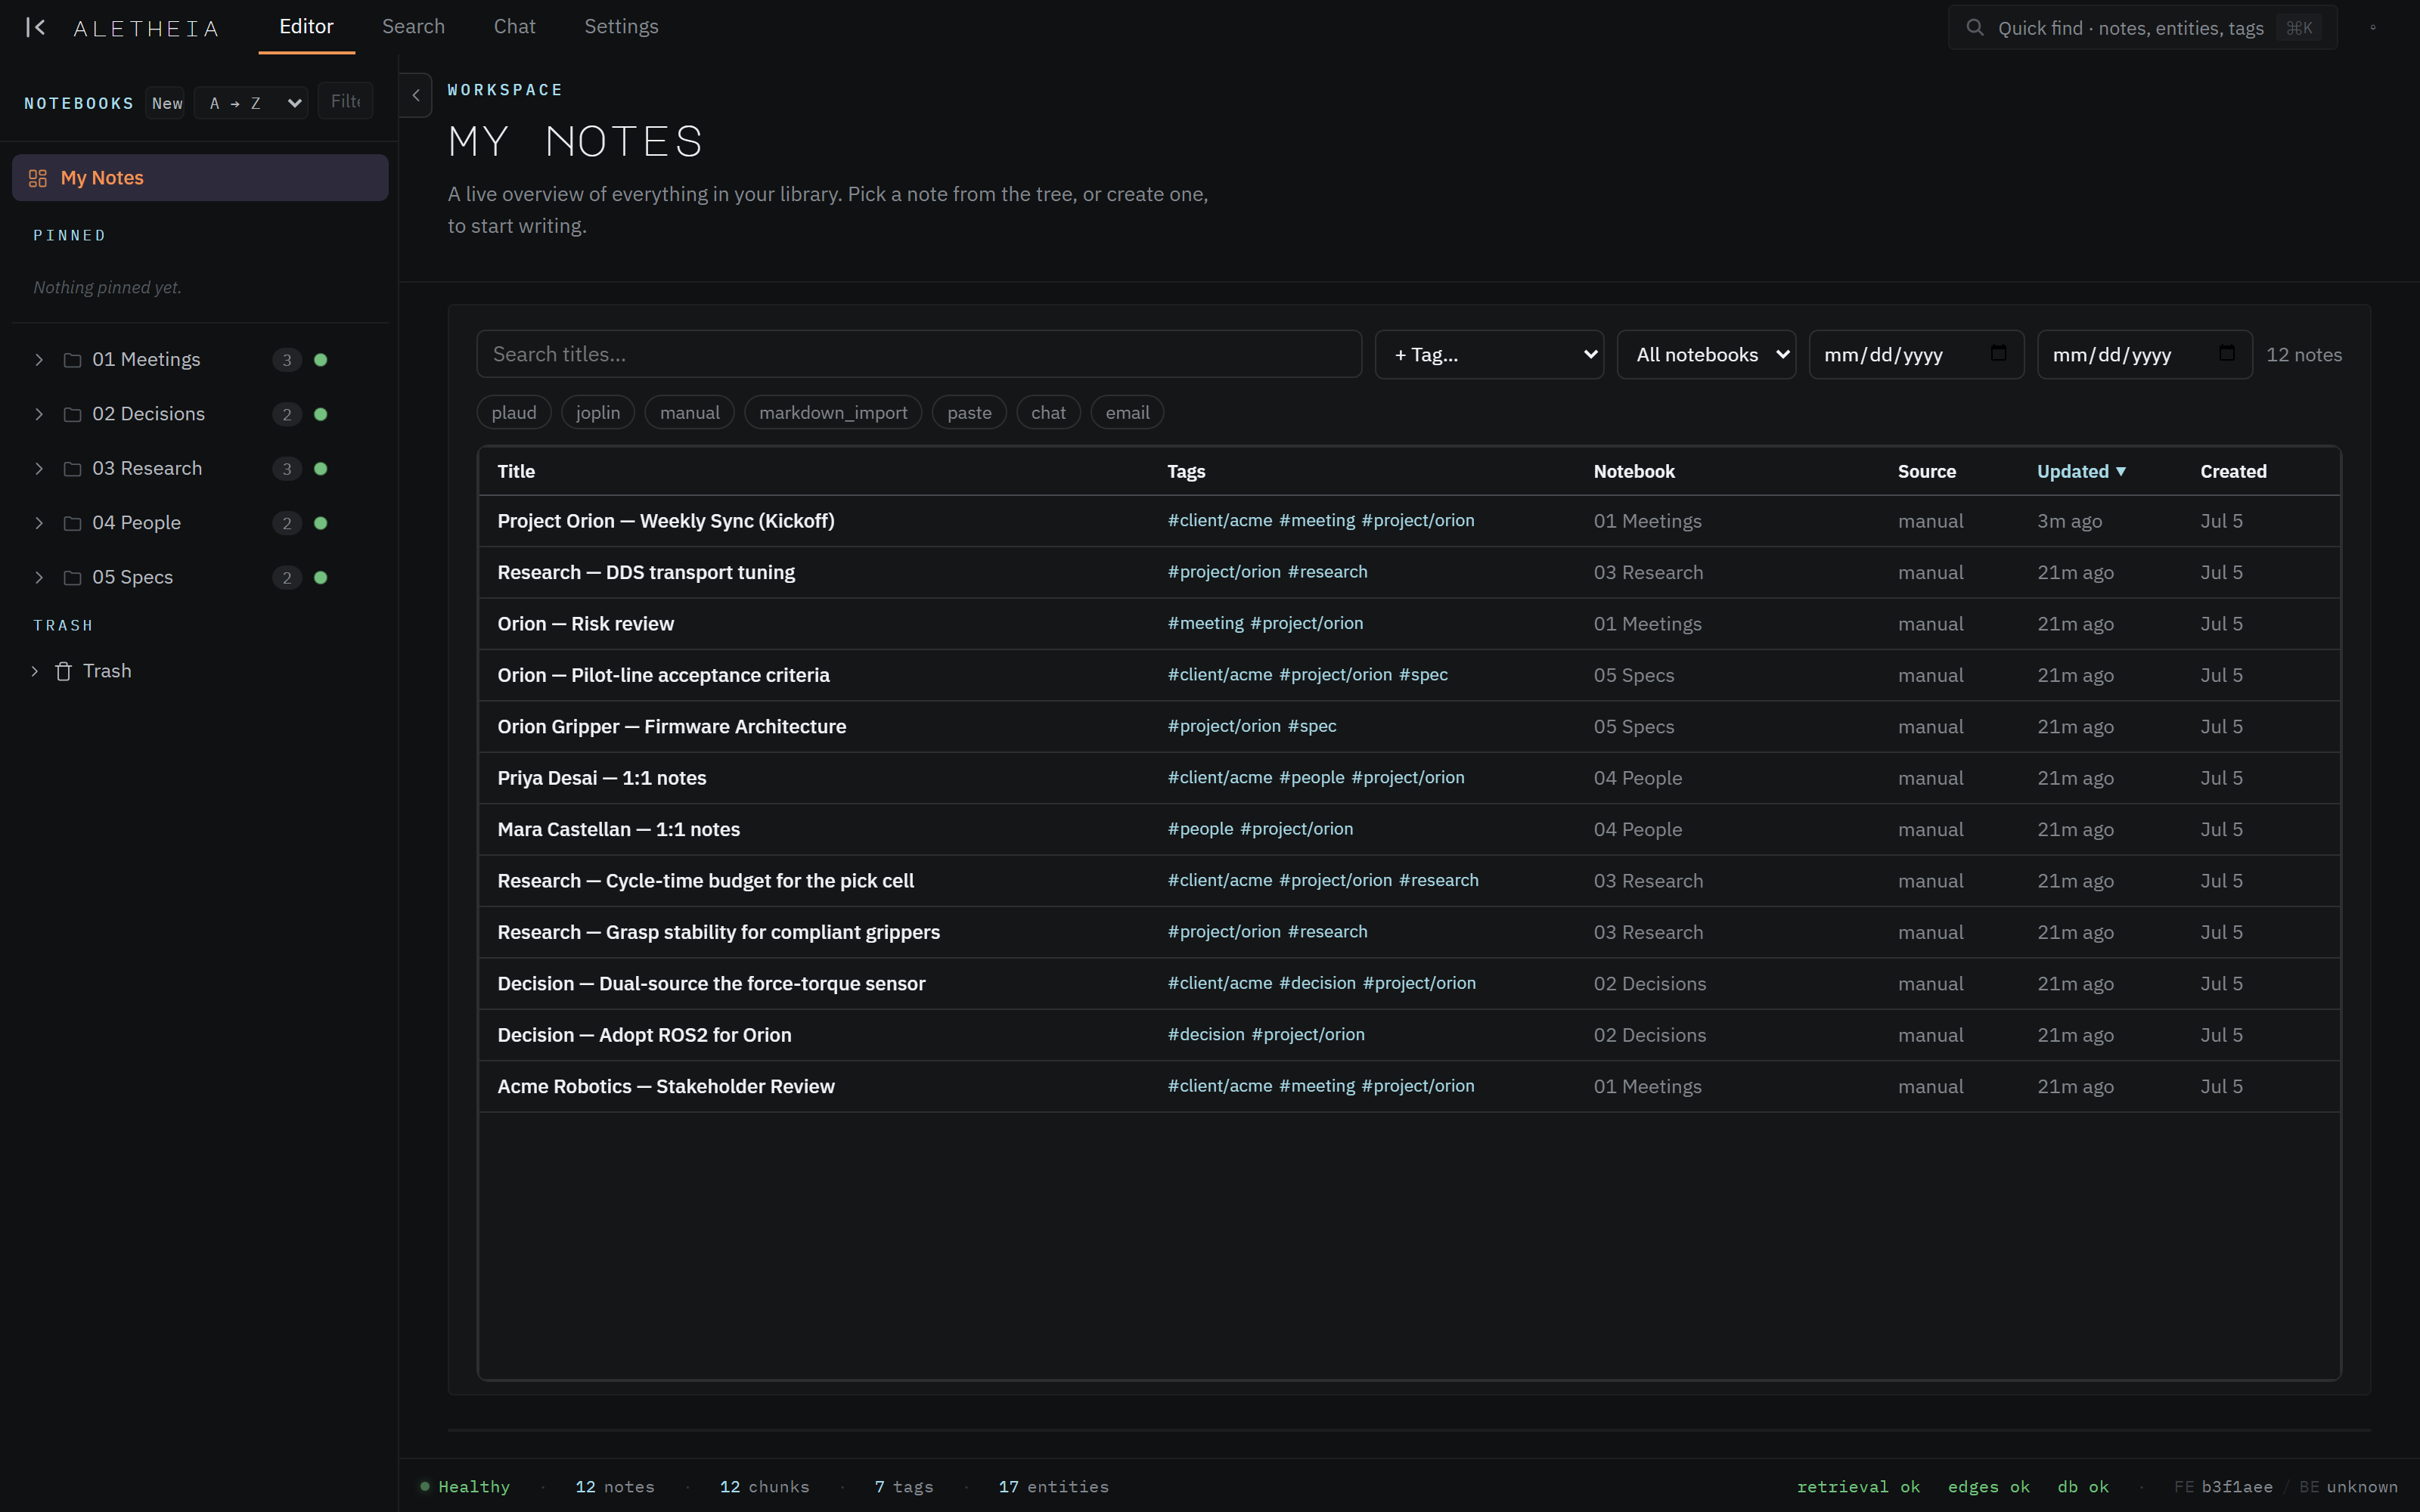
Task: Focus the Quick find search box
Action: pos(2142,27)
